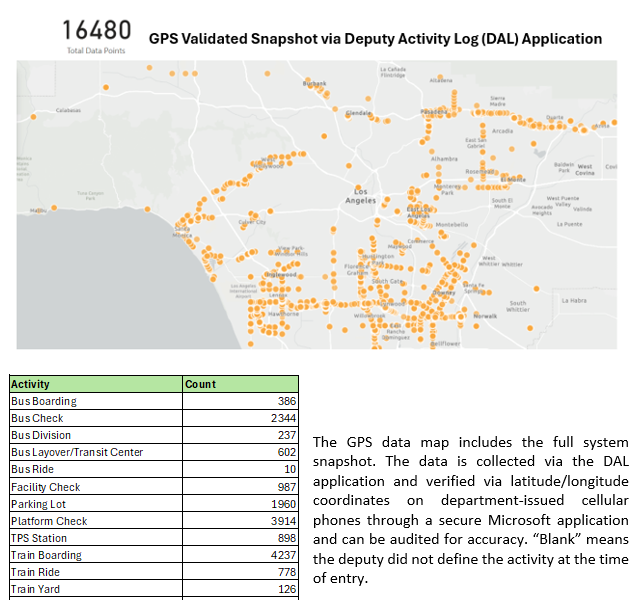Click the GPS data map description paragraph
This screenshot has height=600, width=638.
[470, 510]
